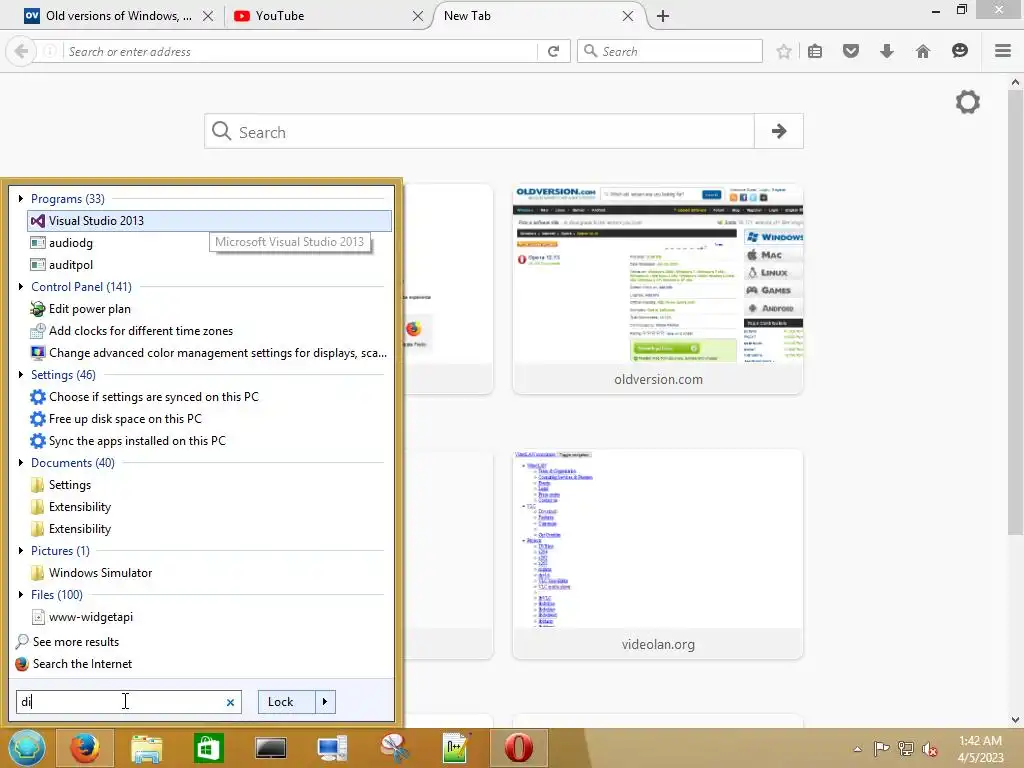Viewport: 1024px width, 768px height.
Task: Show hidden system tray icons
Action: coord(857,749)
